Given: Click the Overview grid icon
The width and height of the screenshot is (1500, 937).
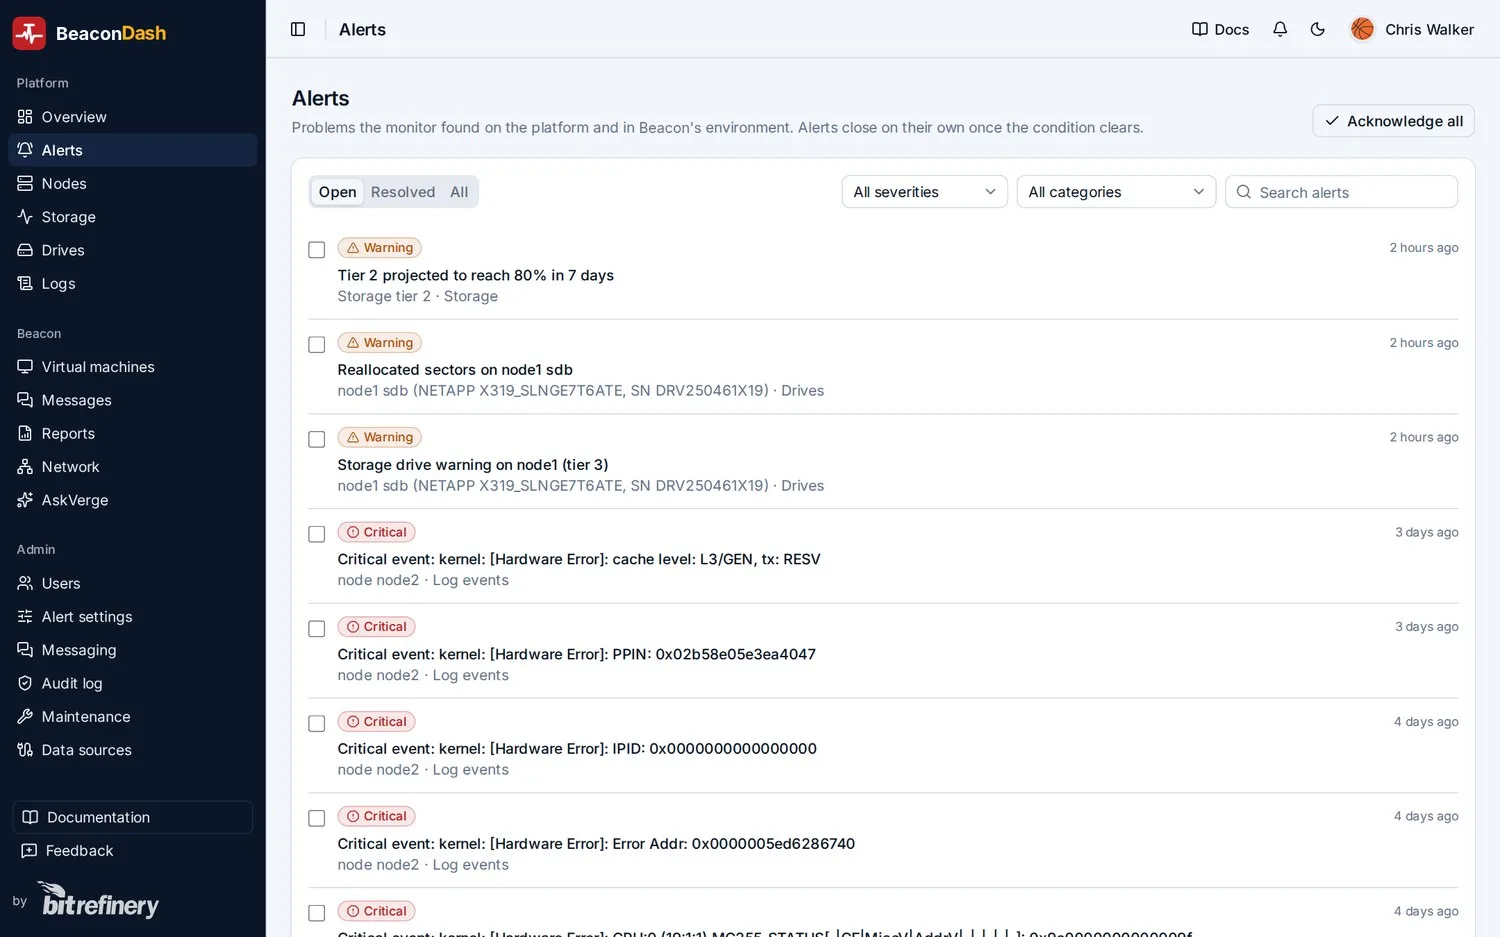Looking at the screenshot, I should tap(25, 117).
